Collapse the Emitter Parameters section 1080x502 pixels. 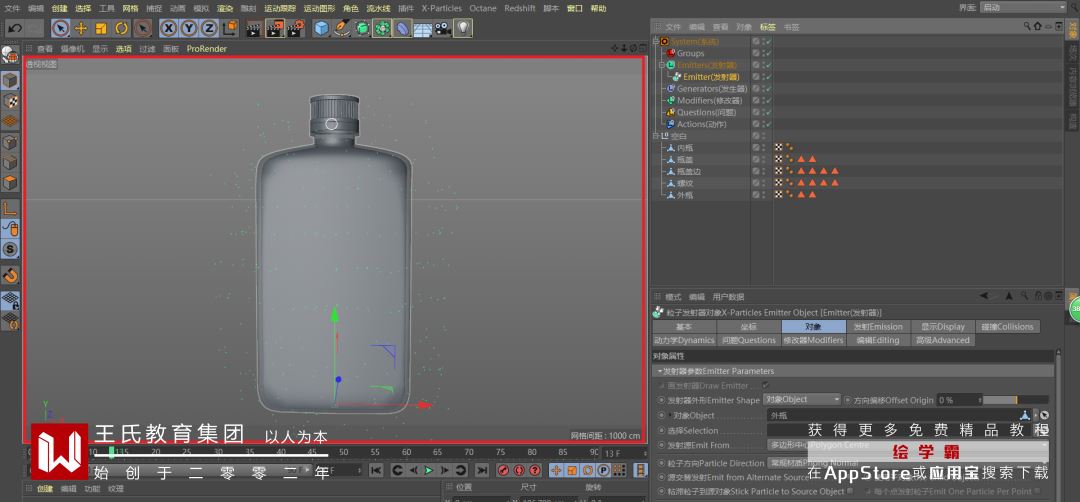pos(659,371)
